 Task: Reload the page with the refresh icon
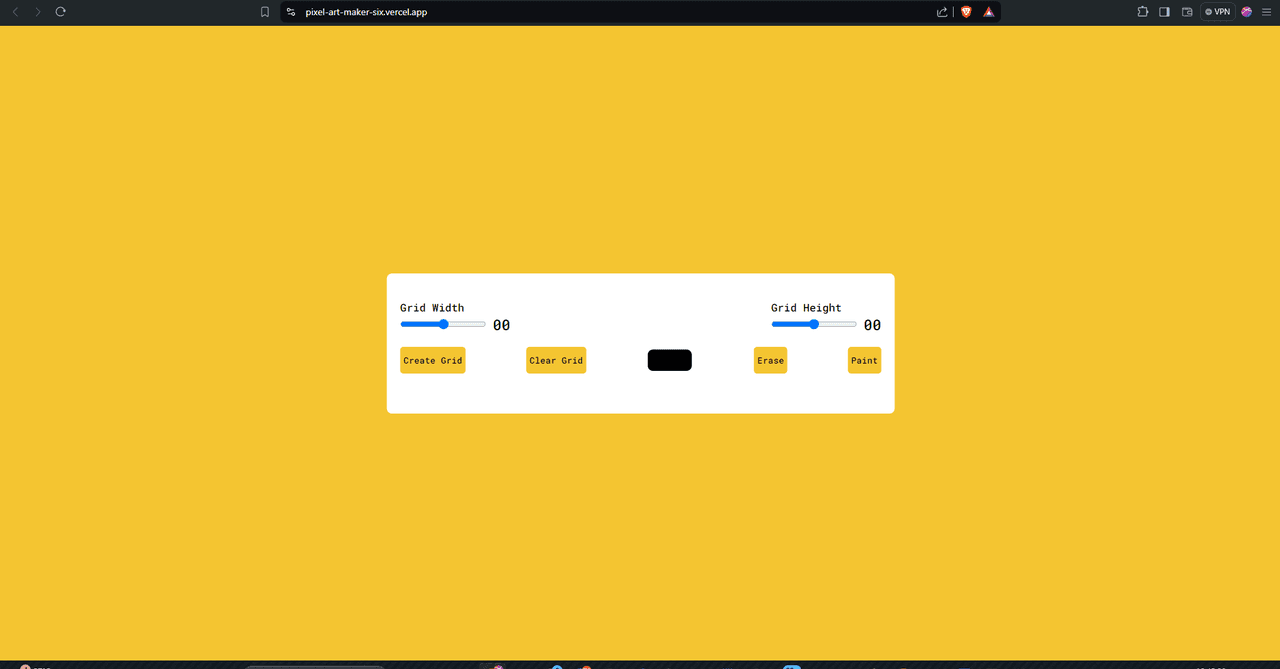[61, 12]
